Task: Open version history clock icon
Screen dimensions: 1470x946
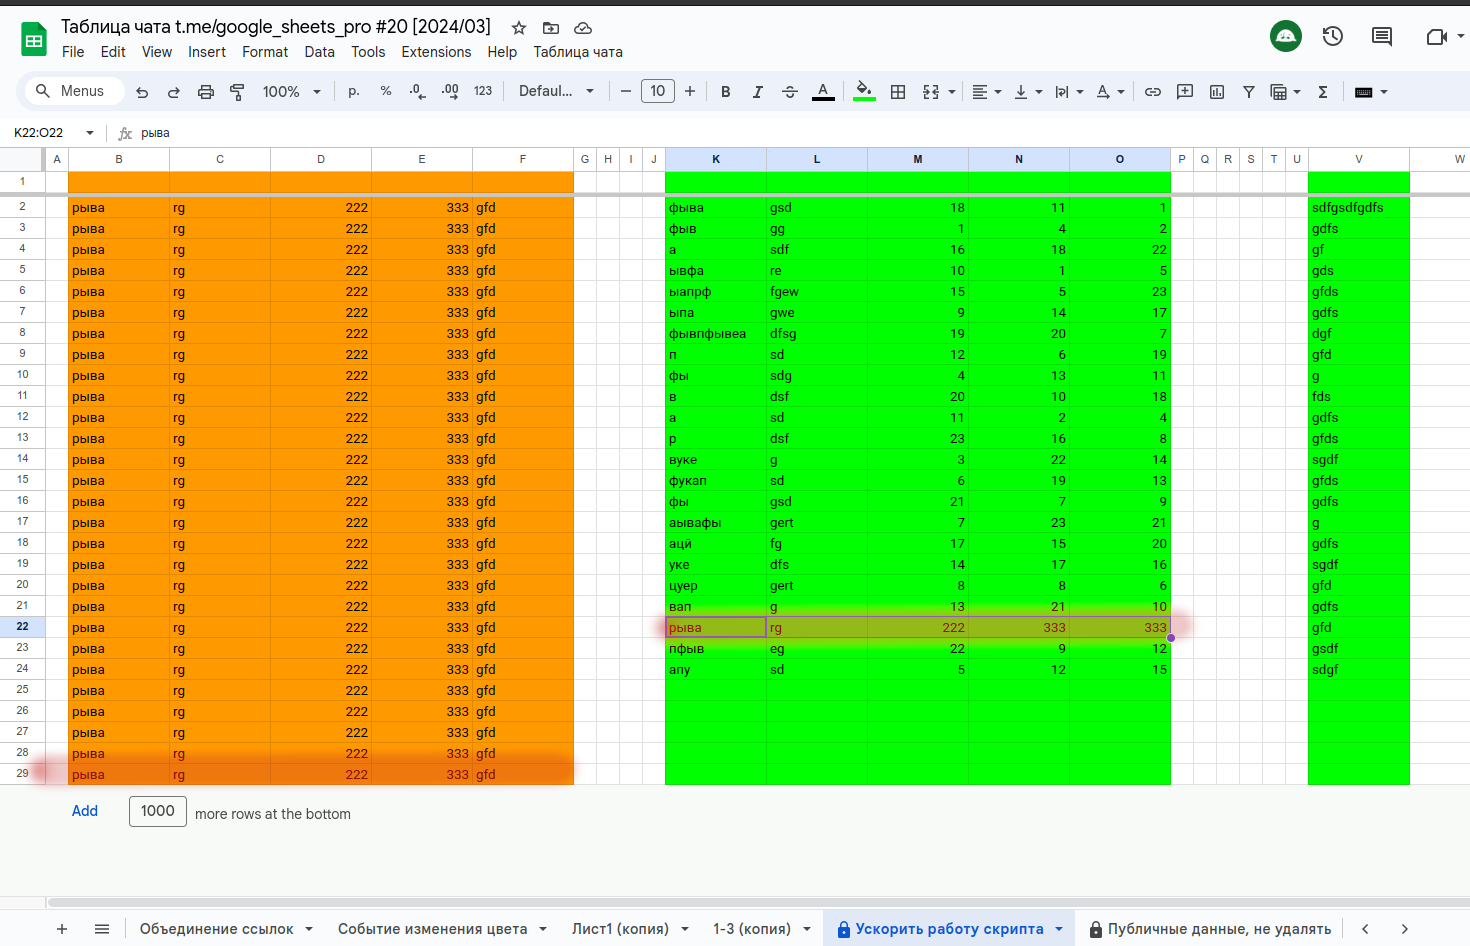Action: (x=1333, y=36)
